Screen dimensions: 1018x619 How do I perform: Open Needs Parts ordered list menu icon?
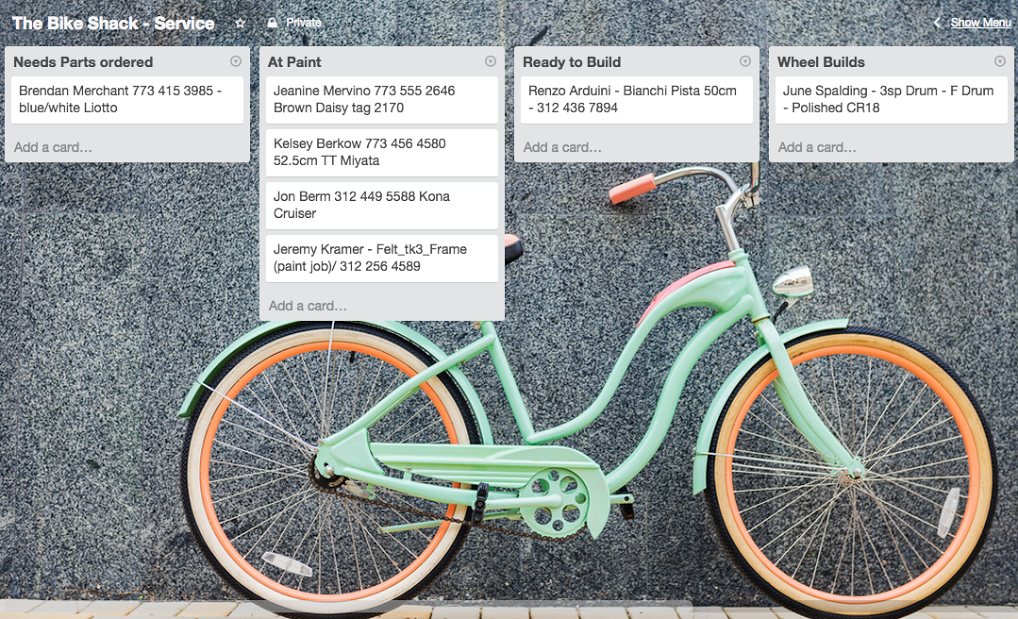[x=236, y=61]
